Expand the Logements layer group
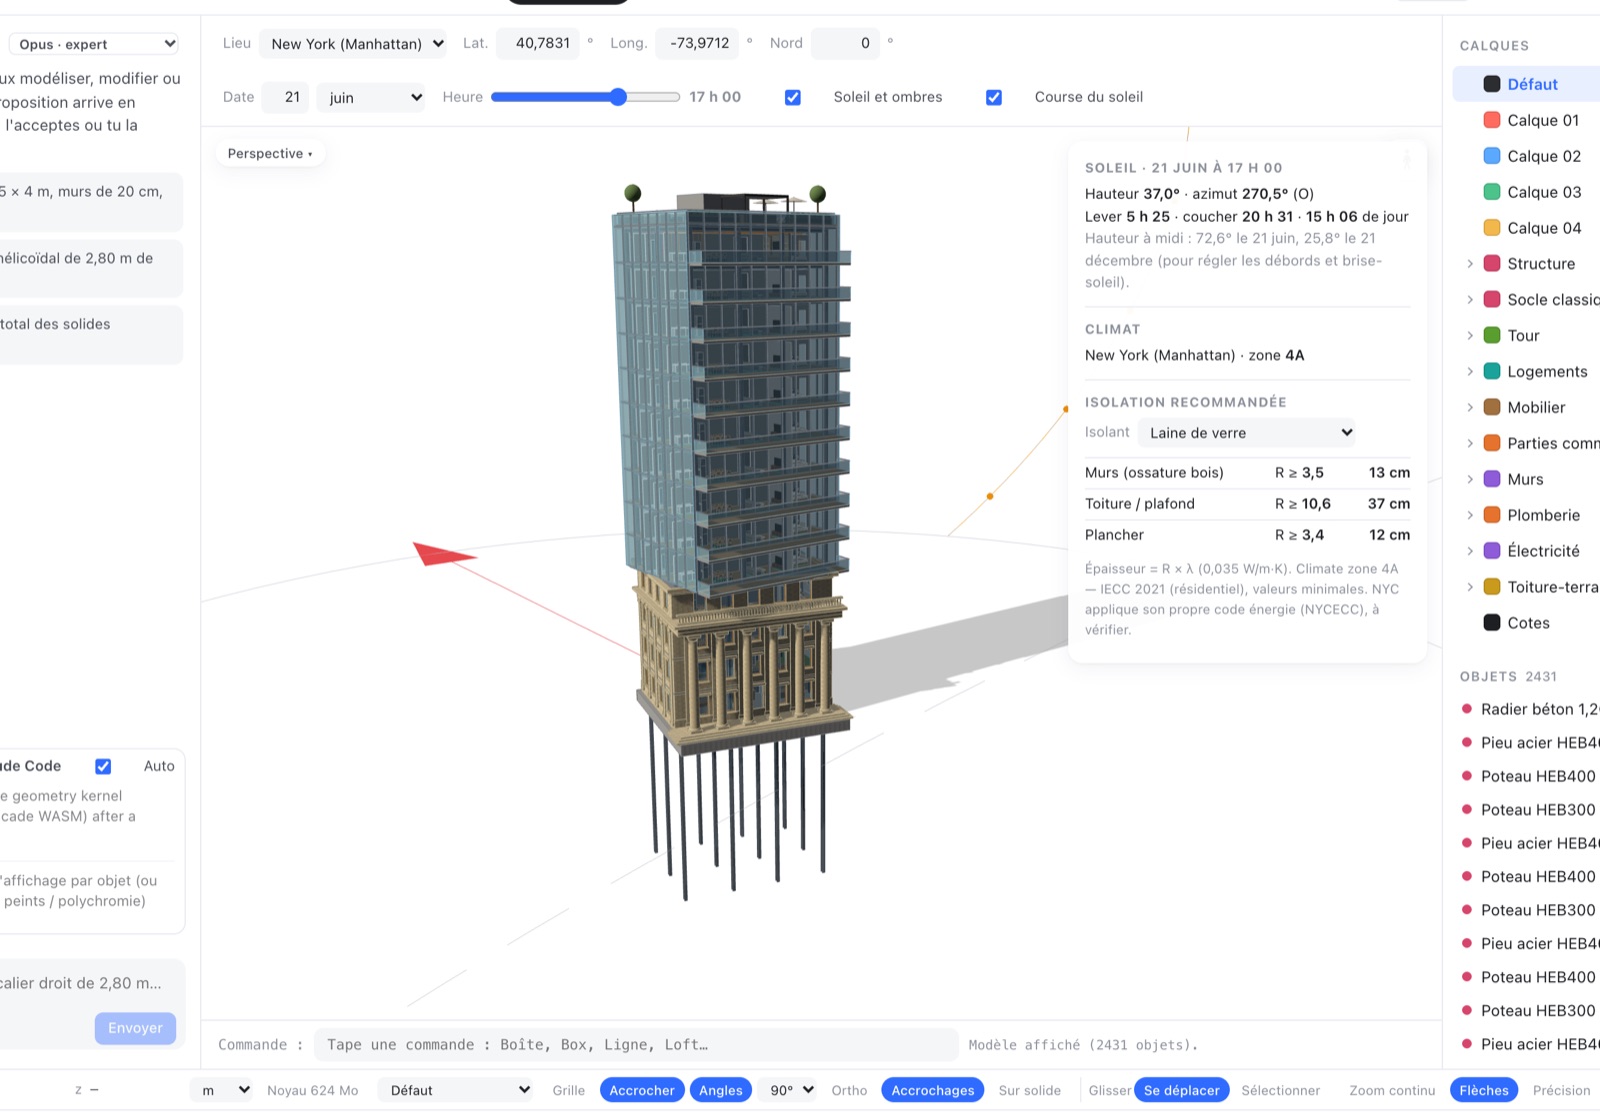Screen dimensions: 1600x1113 point(1470,372)
